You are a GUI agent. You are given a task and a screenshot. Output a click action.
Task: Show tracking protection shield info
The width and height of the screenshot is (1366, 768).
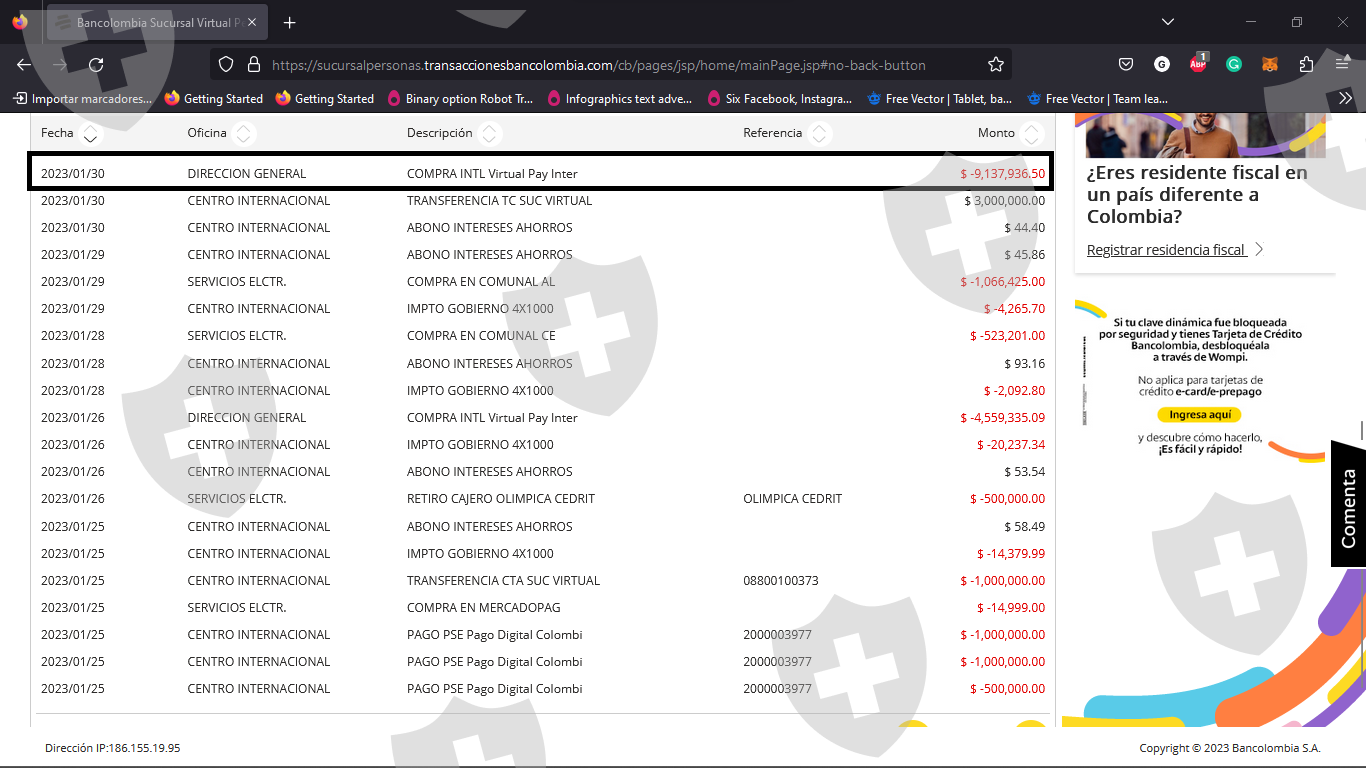click(226, 65)
